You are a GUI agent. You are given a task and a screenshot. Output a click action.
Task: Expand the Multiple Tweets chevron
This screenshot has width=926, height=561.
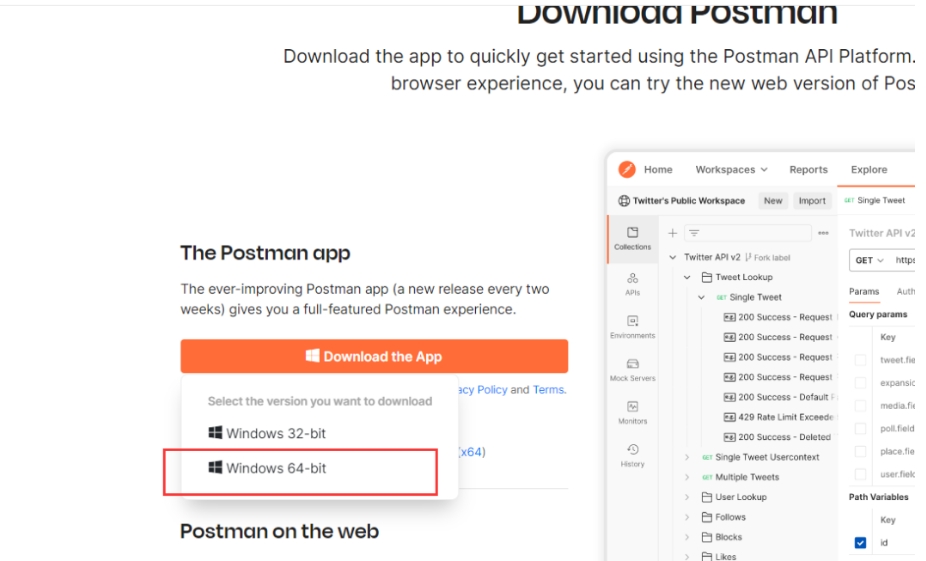point(687,477)
